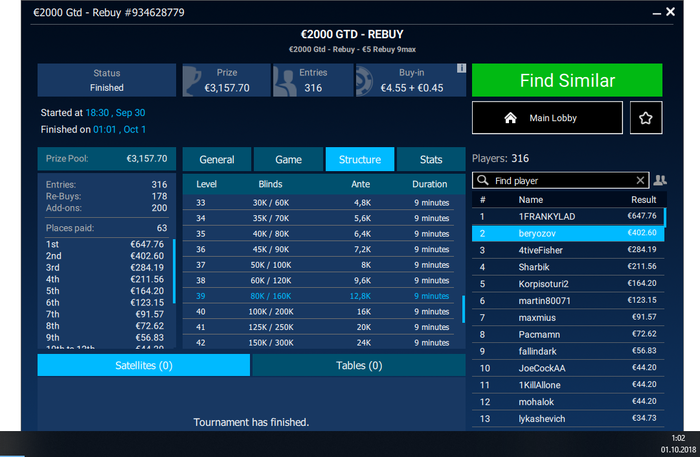Viewport: 700px width, 457px height.
Task: Select player 1KillAllone row
Action: pyautogui.click(x=568, y=385)
